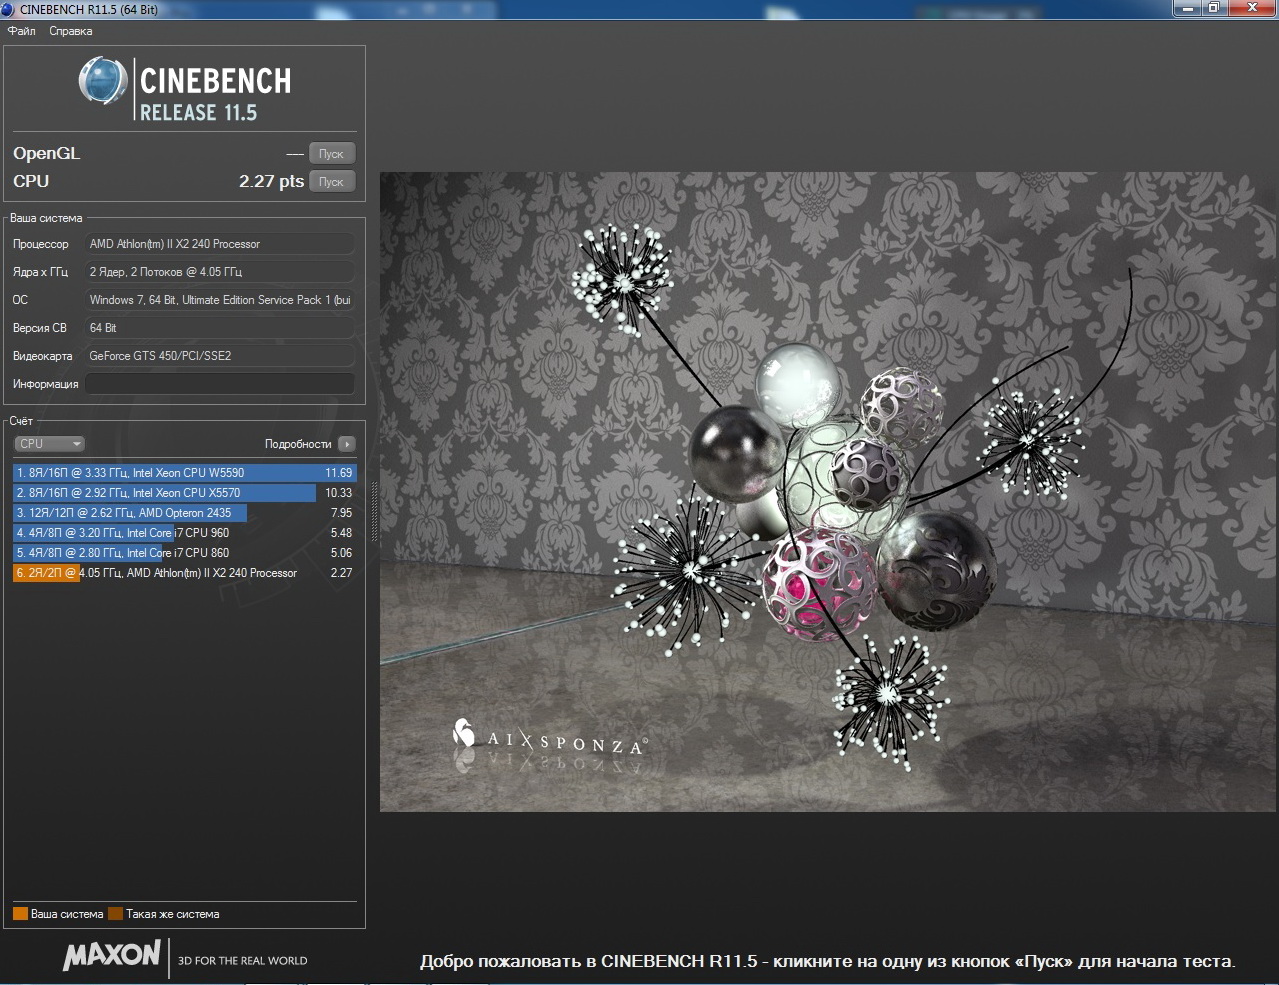
Task: Click the Процессор field value
Action: [x=220, y=244]
